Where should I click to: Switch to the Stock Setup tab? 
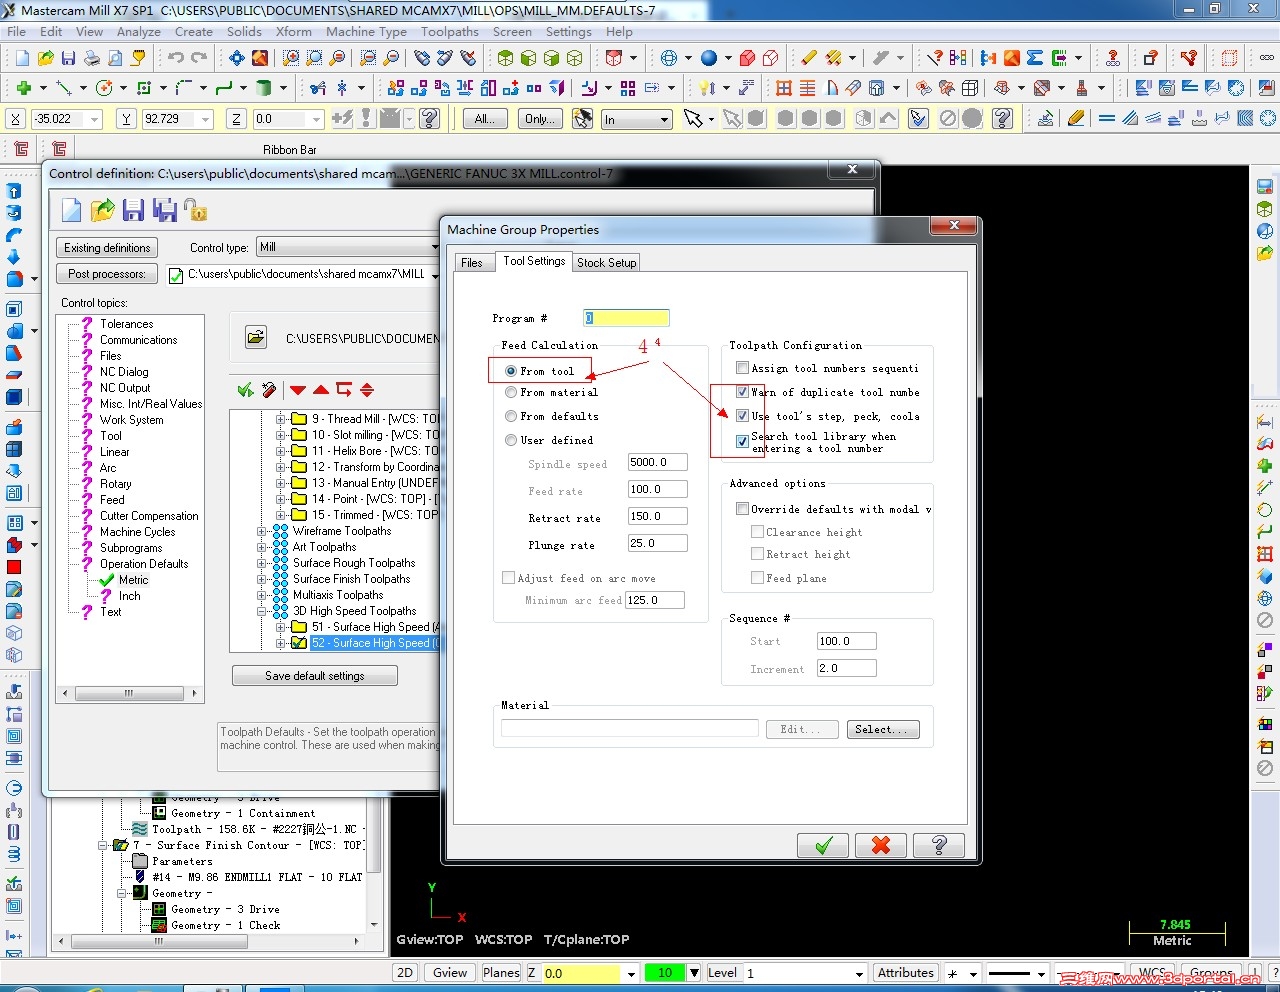(607, 262)
